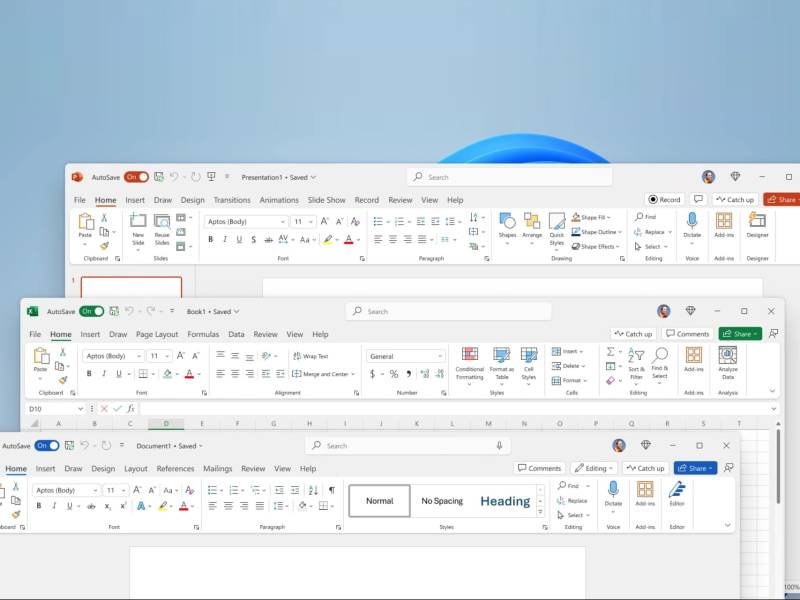Open Page Layout tab in Excel
The height and width of the screenshot is (600, 800).
pyautogui.click(x=157, y=334)
